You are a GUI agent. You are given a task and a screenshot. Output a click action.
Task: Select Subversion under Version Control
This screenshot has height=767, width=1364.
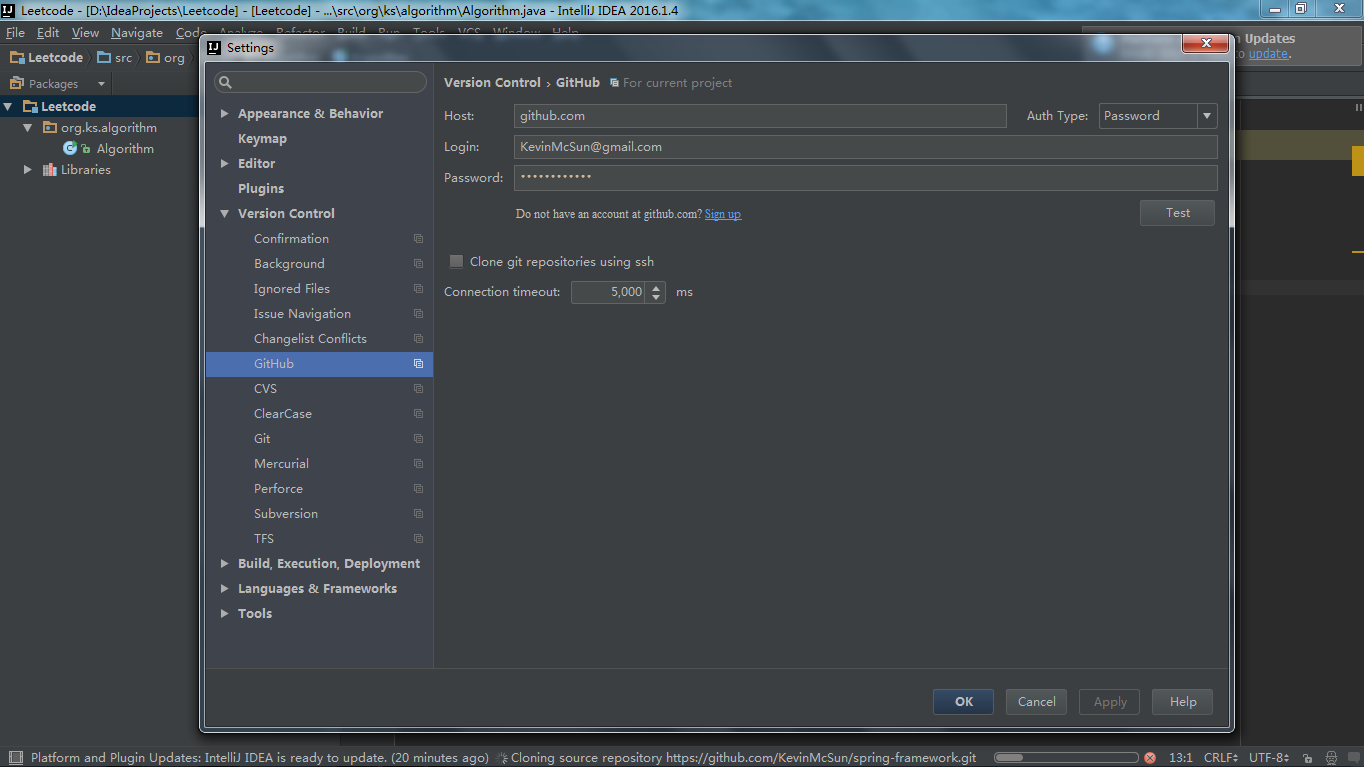286,514
